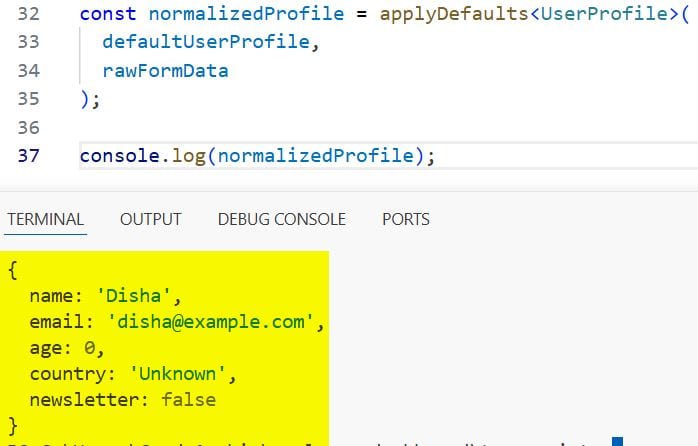This screenshot has width=698, height=446.
Task: Click the applyDefaults function call
Action: [454, 14]
